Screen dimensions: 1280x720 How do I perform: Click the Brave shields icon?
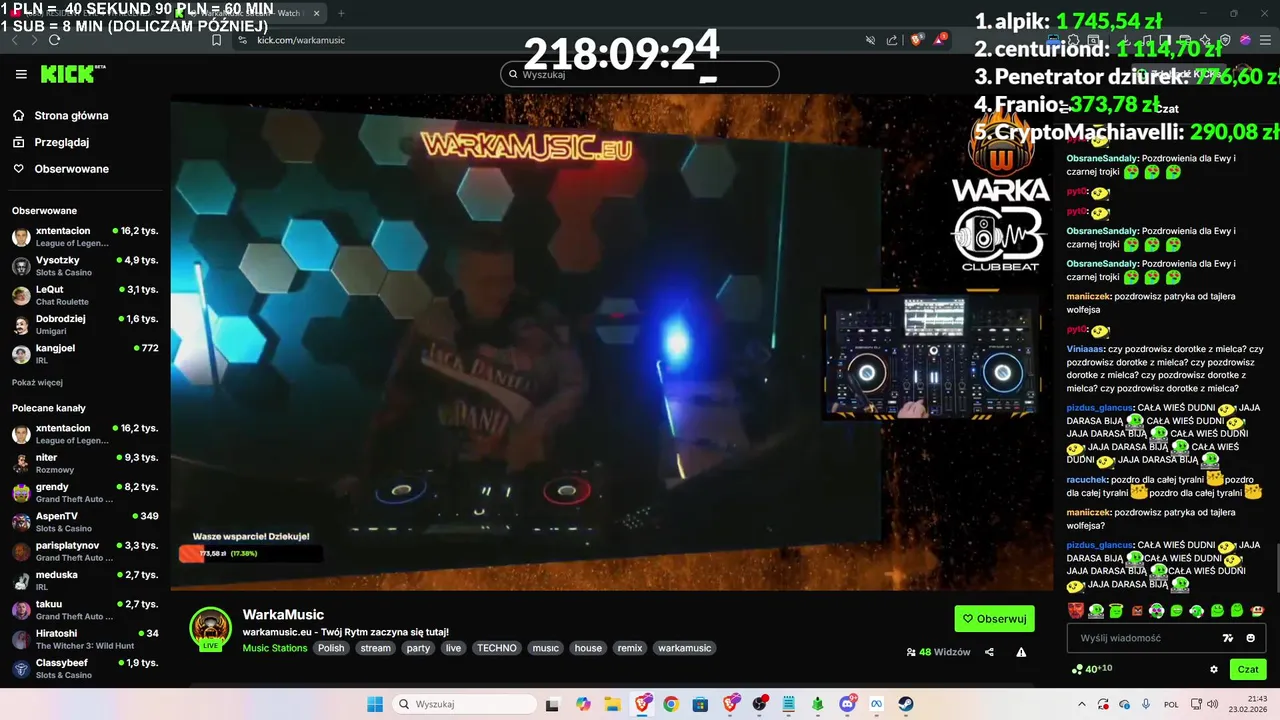pyautogui.click(x=916, y=40)
